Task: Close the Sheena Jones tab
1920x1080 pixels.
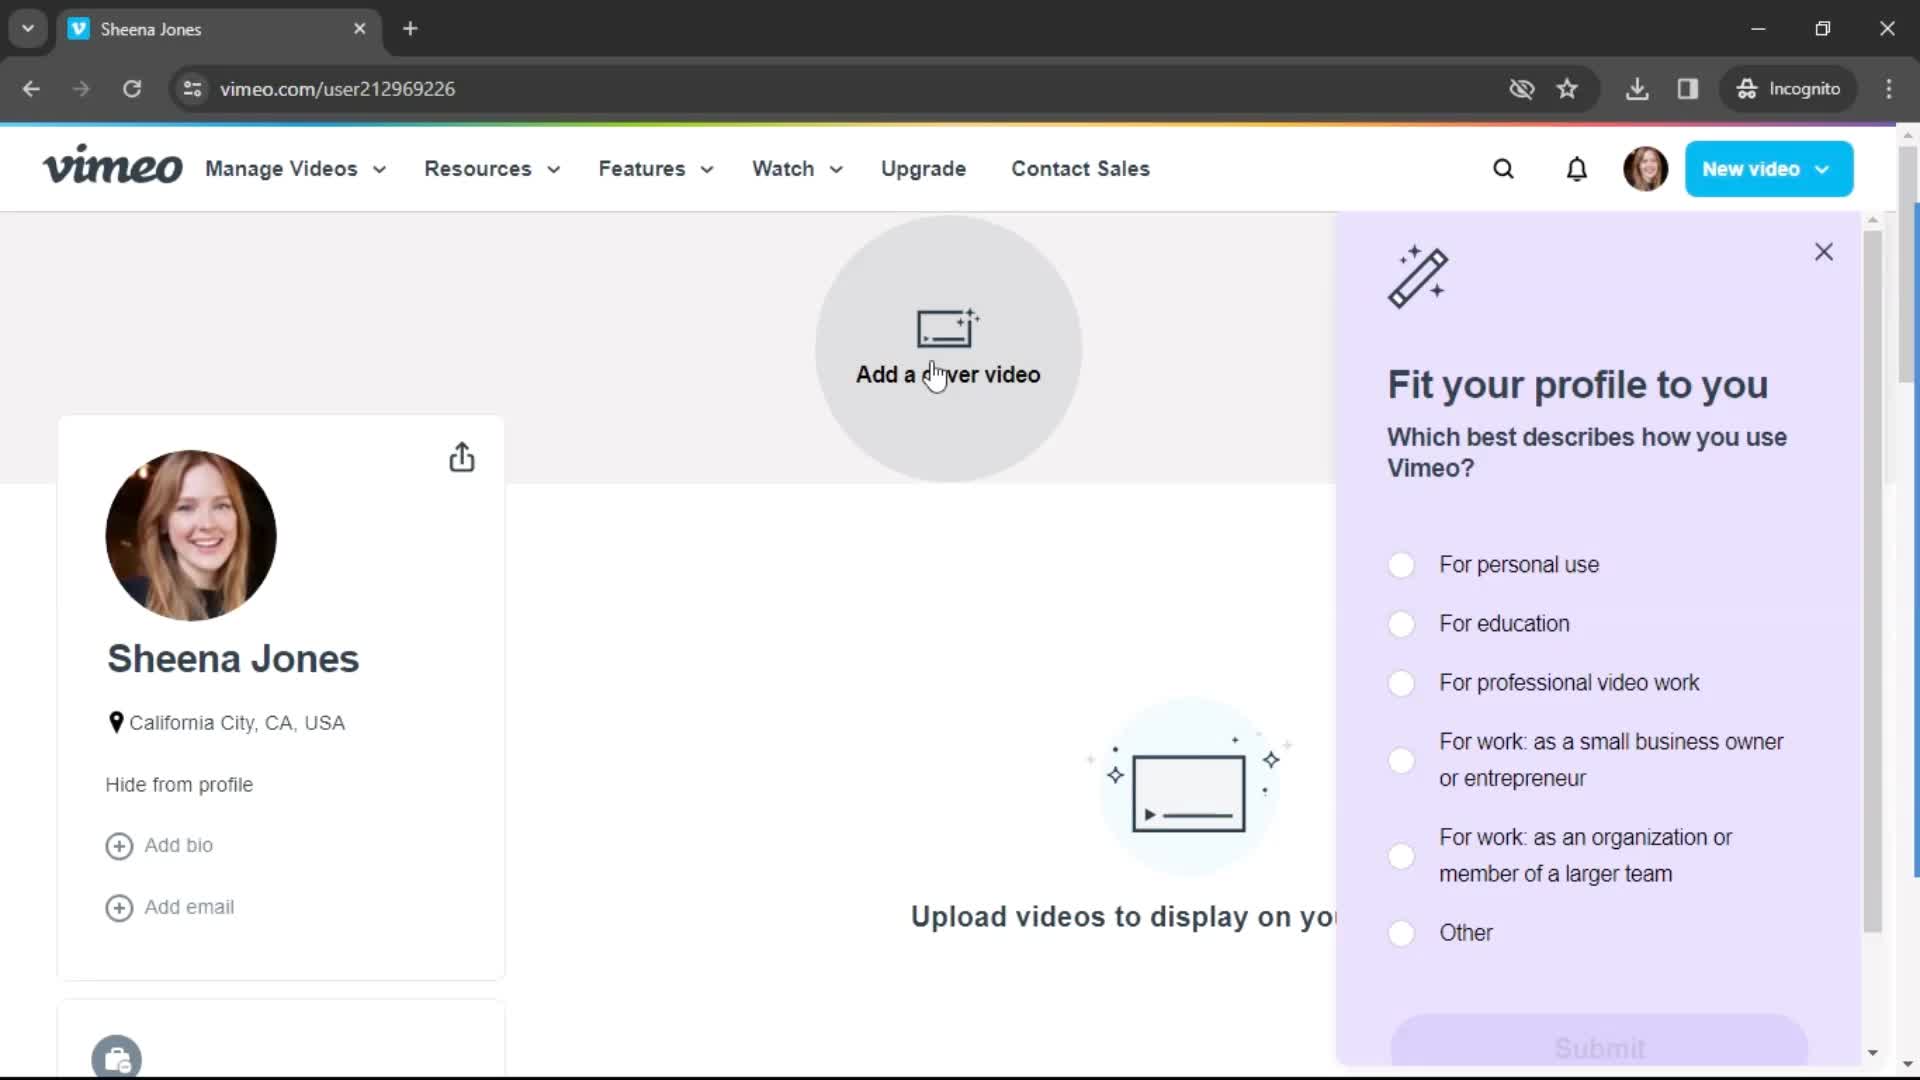Action: (x=360, y=29)
